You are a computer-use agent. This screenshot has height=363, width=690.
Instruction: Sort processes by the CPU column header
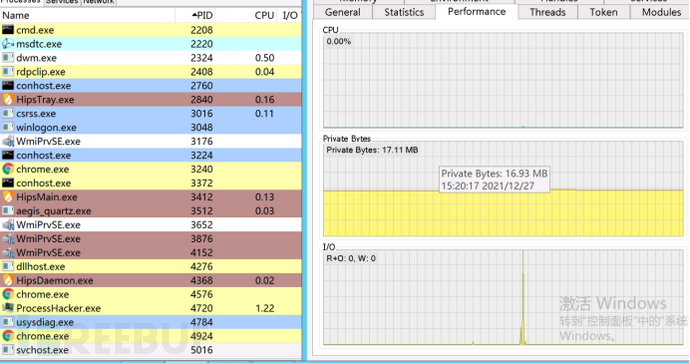(x=247, y=15)
